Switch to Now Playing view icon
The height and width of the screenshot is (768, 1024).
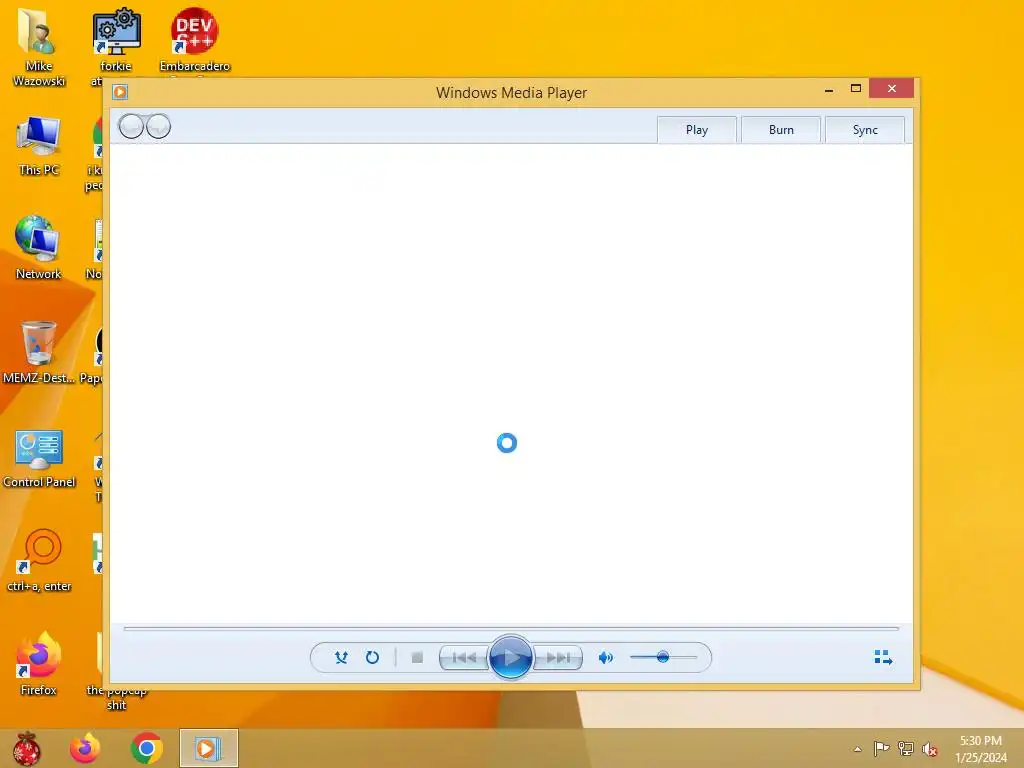(x=883, y=657)
